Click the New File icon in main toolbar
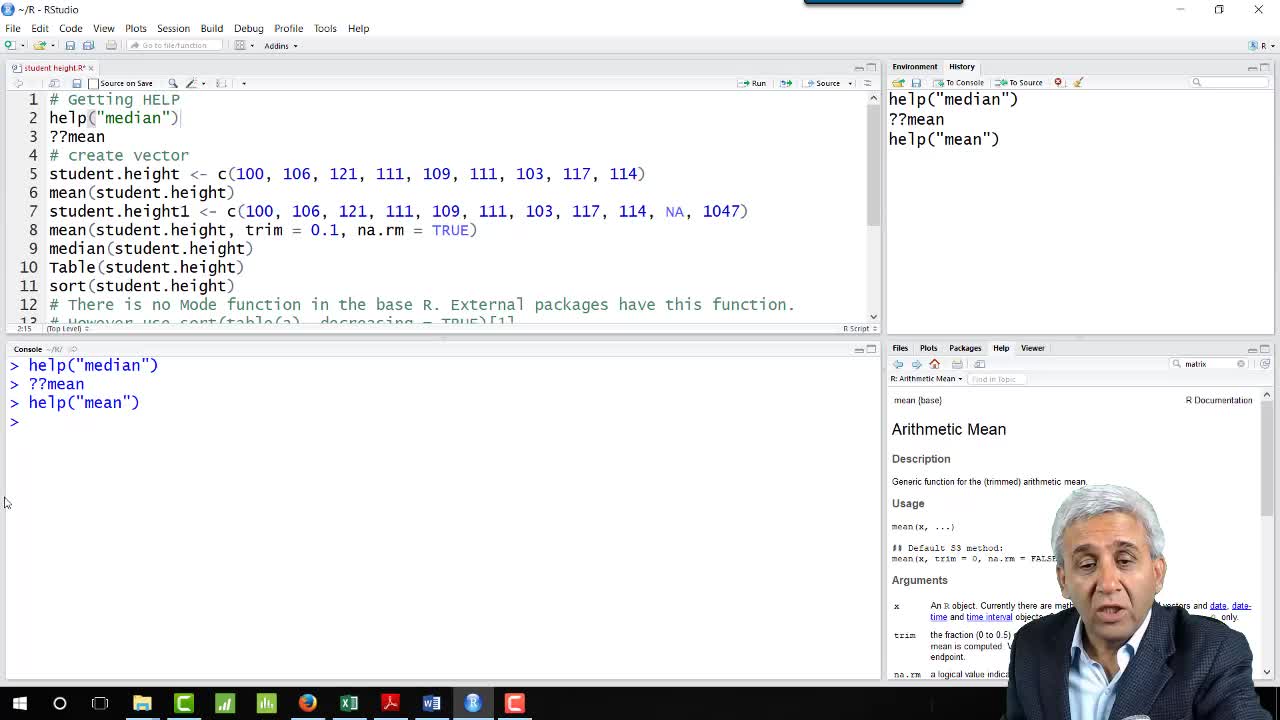 [x=10, y=45]
